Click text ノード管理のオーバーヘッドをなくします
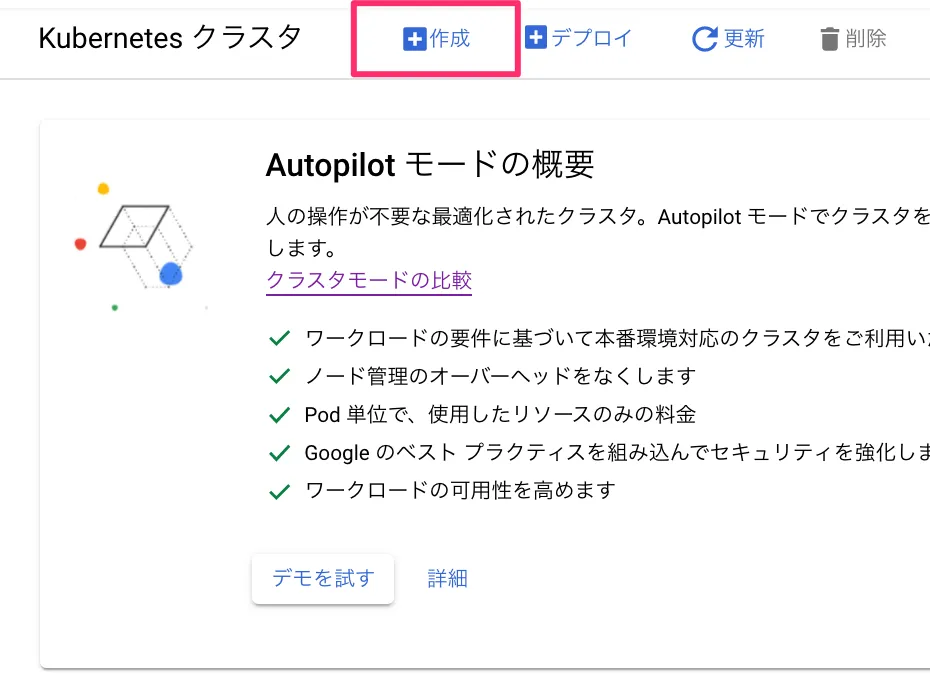 point(500,376)
